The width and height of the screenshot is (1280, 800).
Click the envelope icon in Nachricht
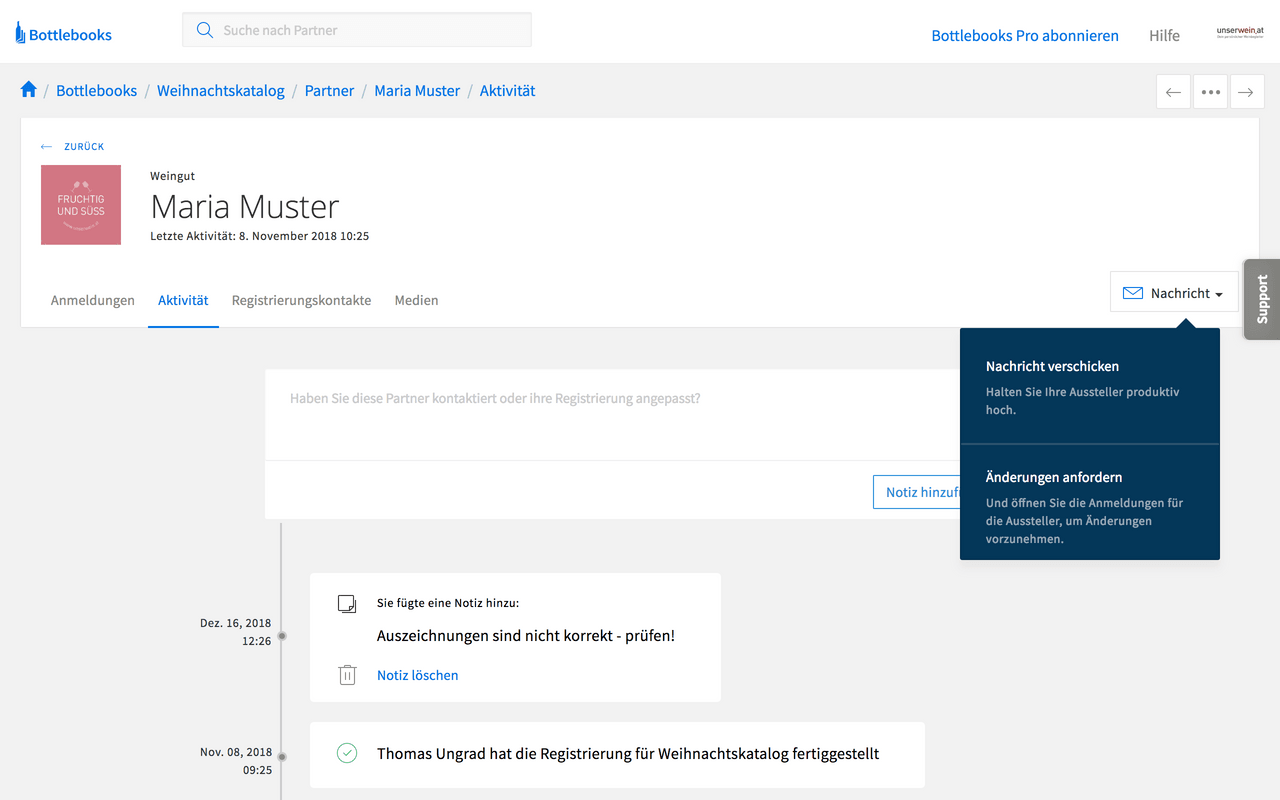pyautogui.click(x=1133, y=293)
